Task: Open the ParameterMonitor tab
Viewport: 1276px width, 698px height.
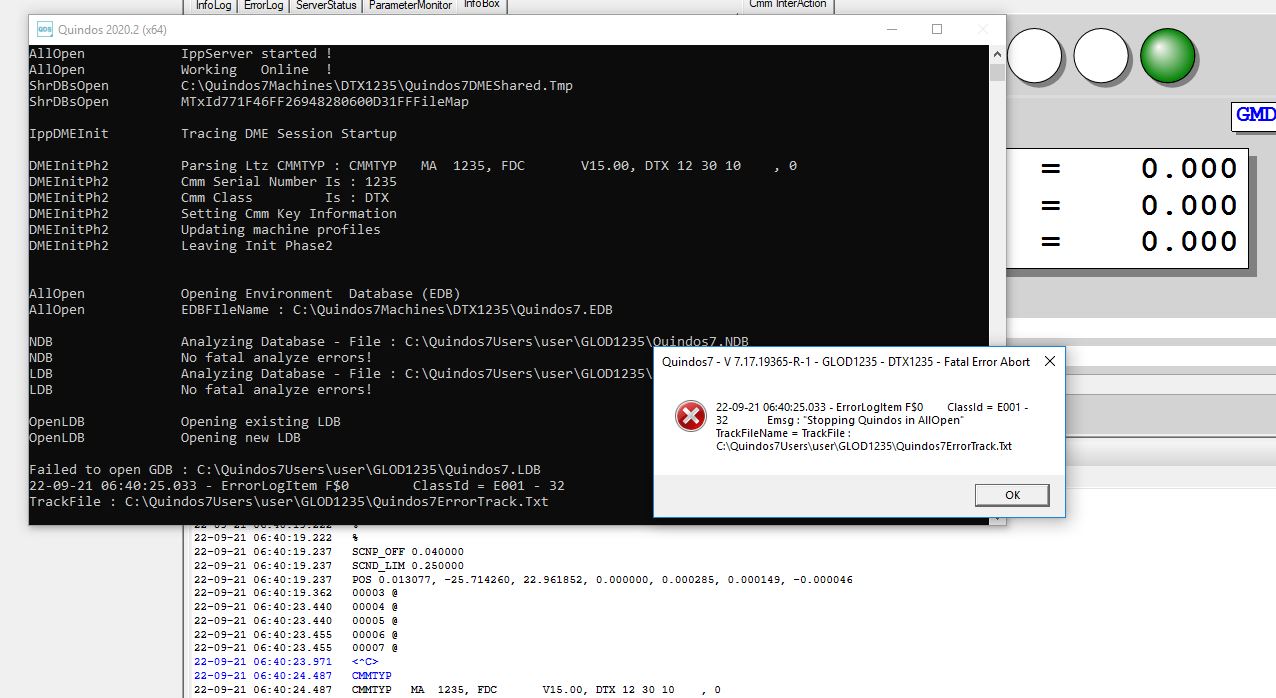Action: click(x=410, y=5)
